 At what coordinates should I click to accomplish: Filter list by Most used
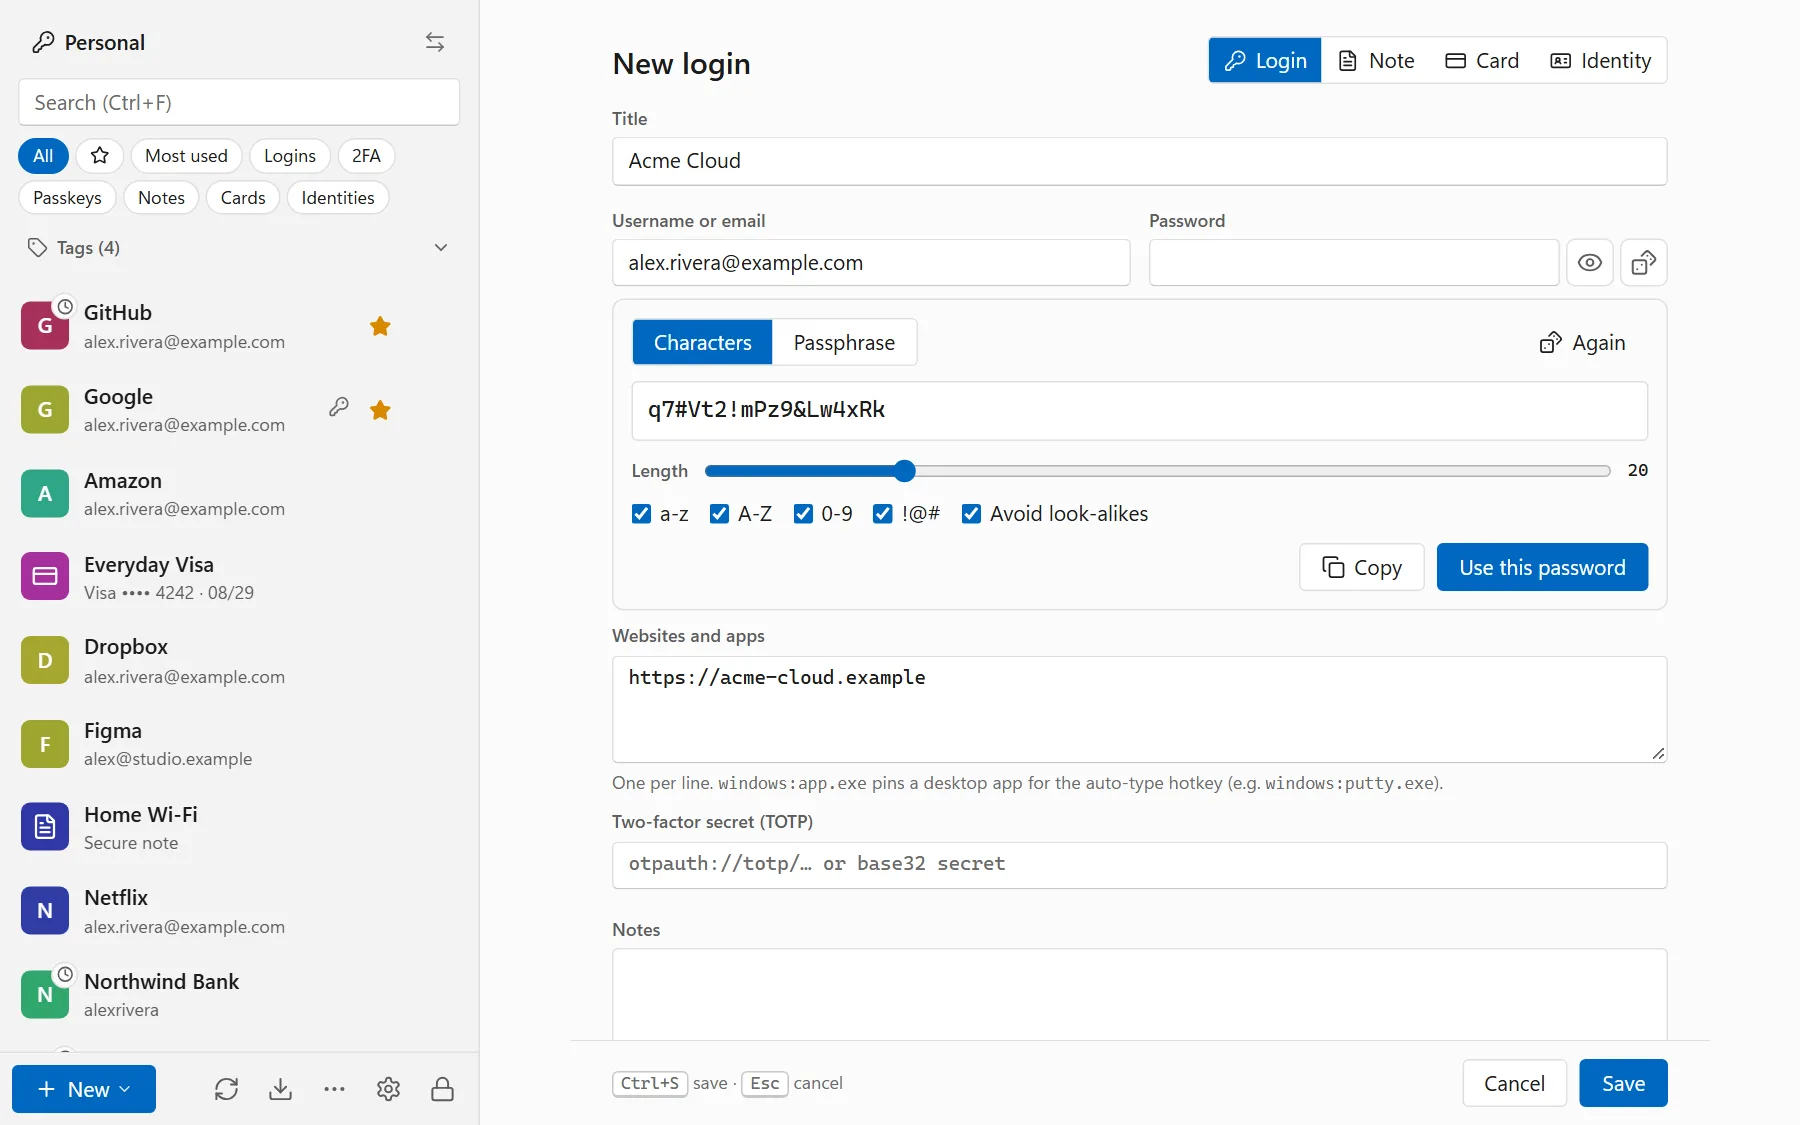click(x=186, y=156)
